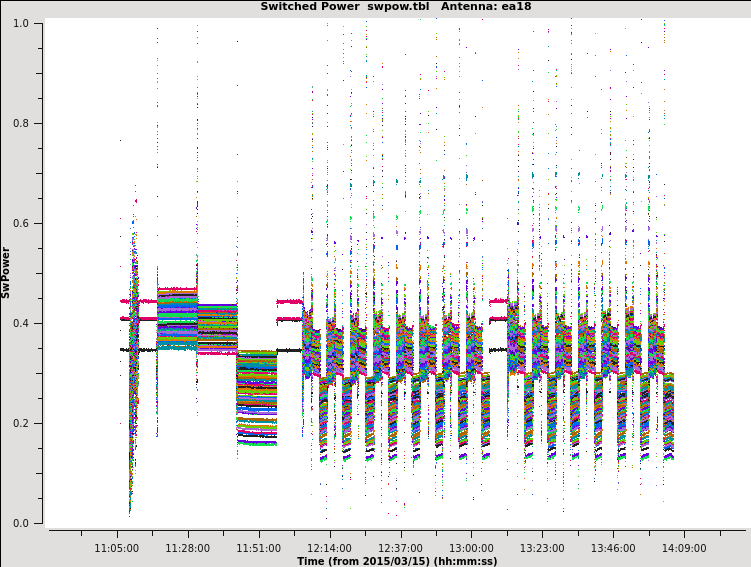
Task: Select the 11:05:00 time tick label
Action: (x=117, y=548)
